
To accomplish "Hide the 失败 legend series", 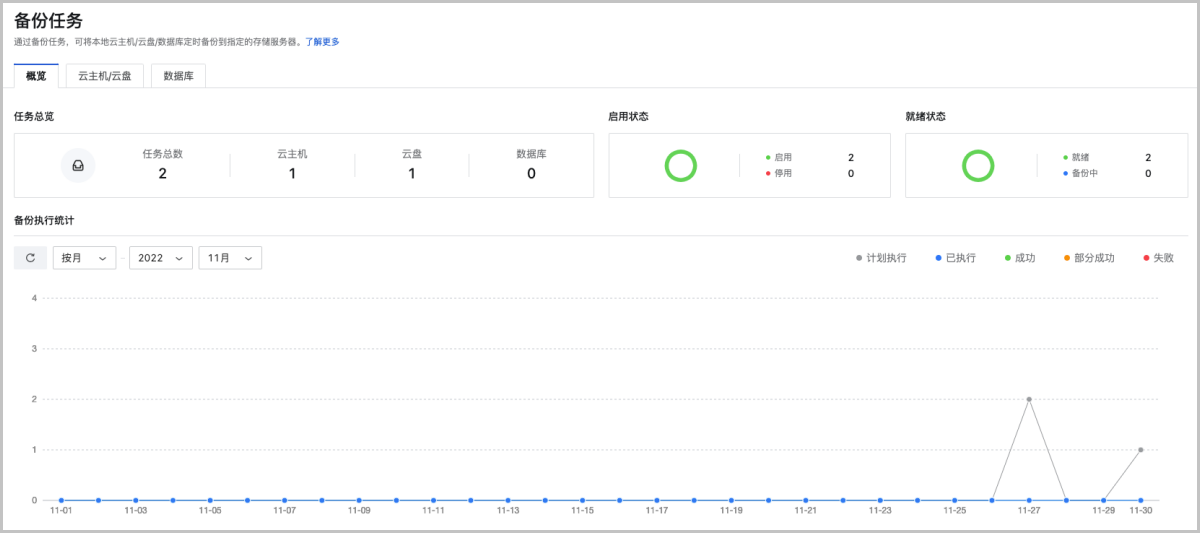I will 1157,258.
